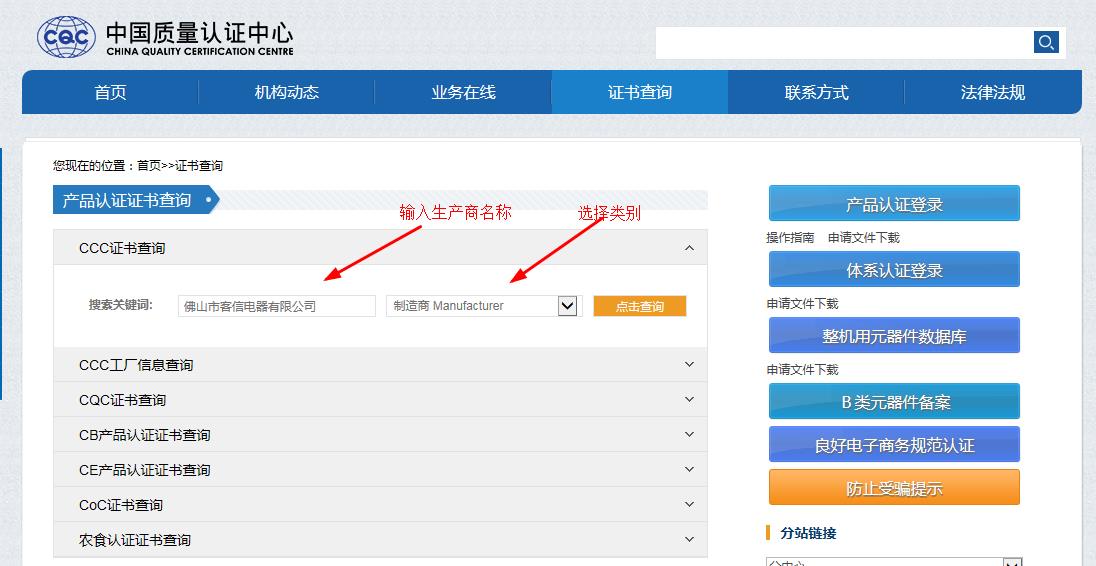The height and width of the screenshot is (566, 1096).
Task: Open 申请文件下载 link under 整机用元器件数据库
Action: point(802,369)
